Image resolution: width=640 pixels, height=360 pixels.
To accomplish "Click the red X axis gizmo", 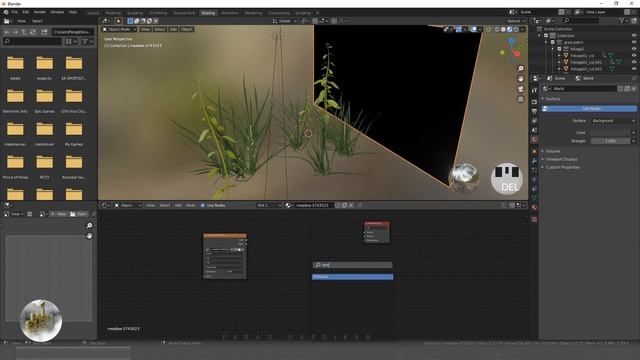I will pos(517,54).
